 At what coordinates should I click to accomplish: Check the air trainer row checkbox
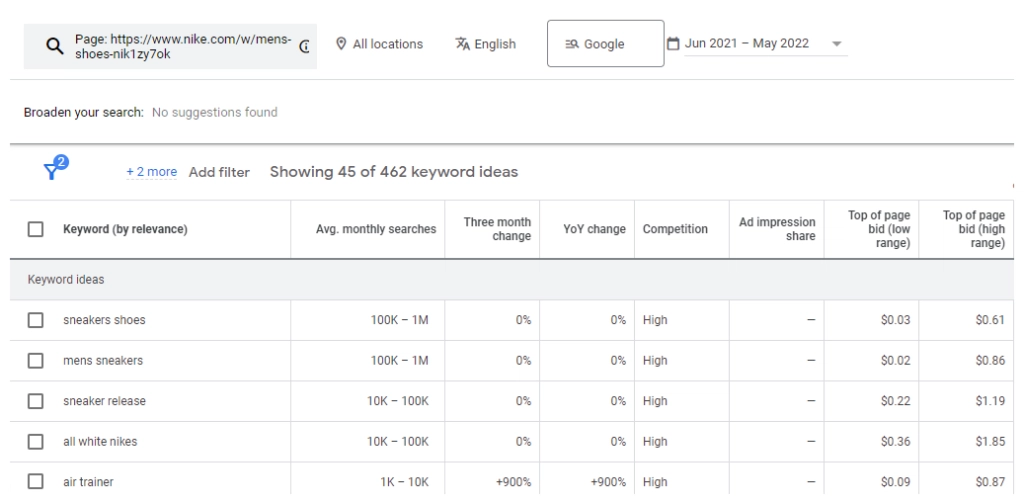[35, 482]
